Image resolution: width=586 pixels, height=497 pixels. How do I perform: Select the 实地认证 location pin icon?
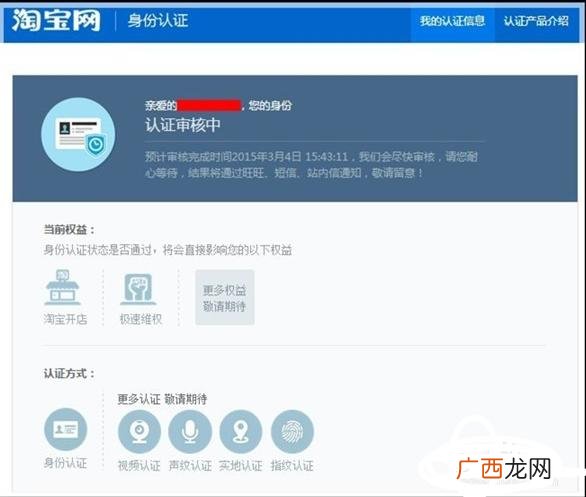tap(241, 432)
